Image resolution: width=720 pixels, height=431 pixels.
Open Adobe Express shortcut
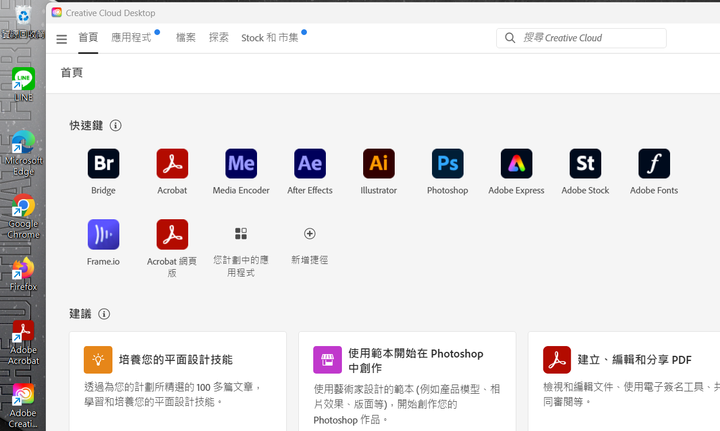pos(517,163)
